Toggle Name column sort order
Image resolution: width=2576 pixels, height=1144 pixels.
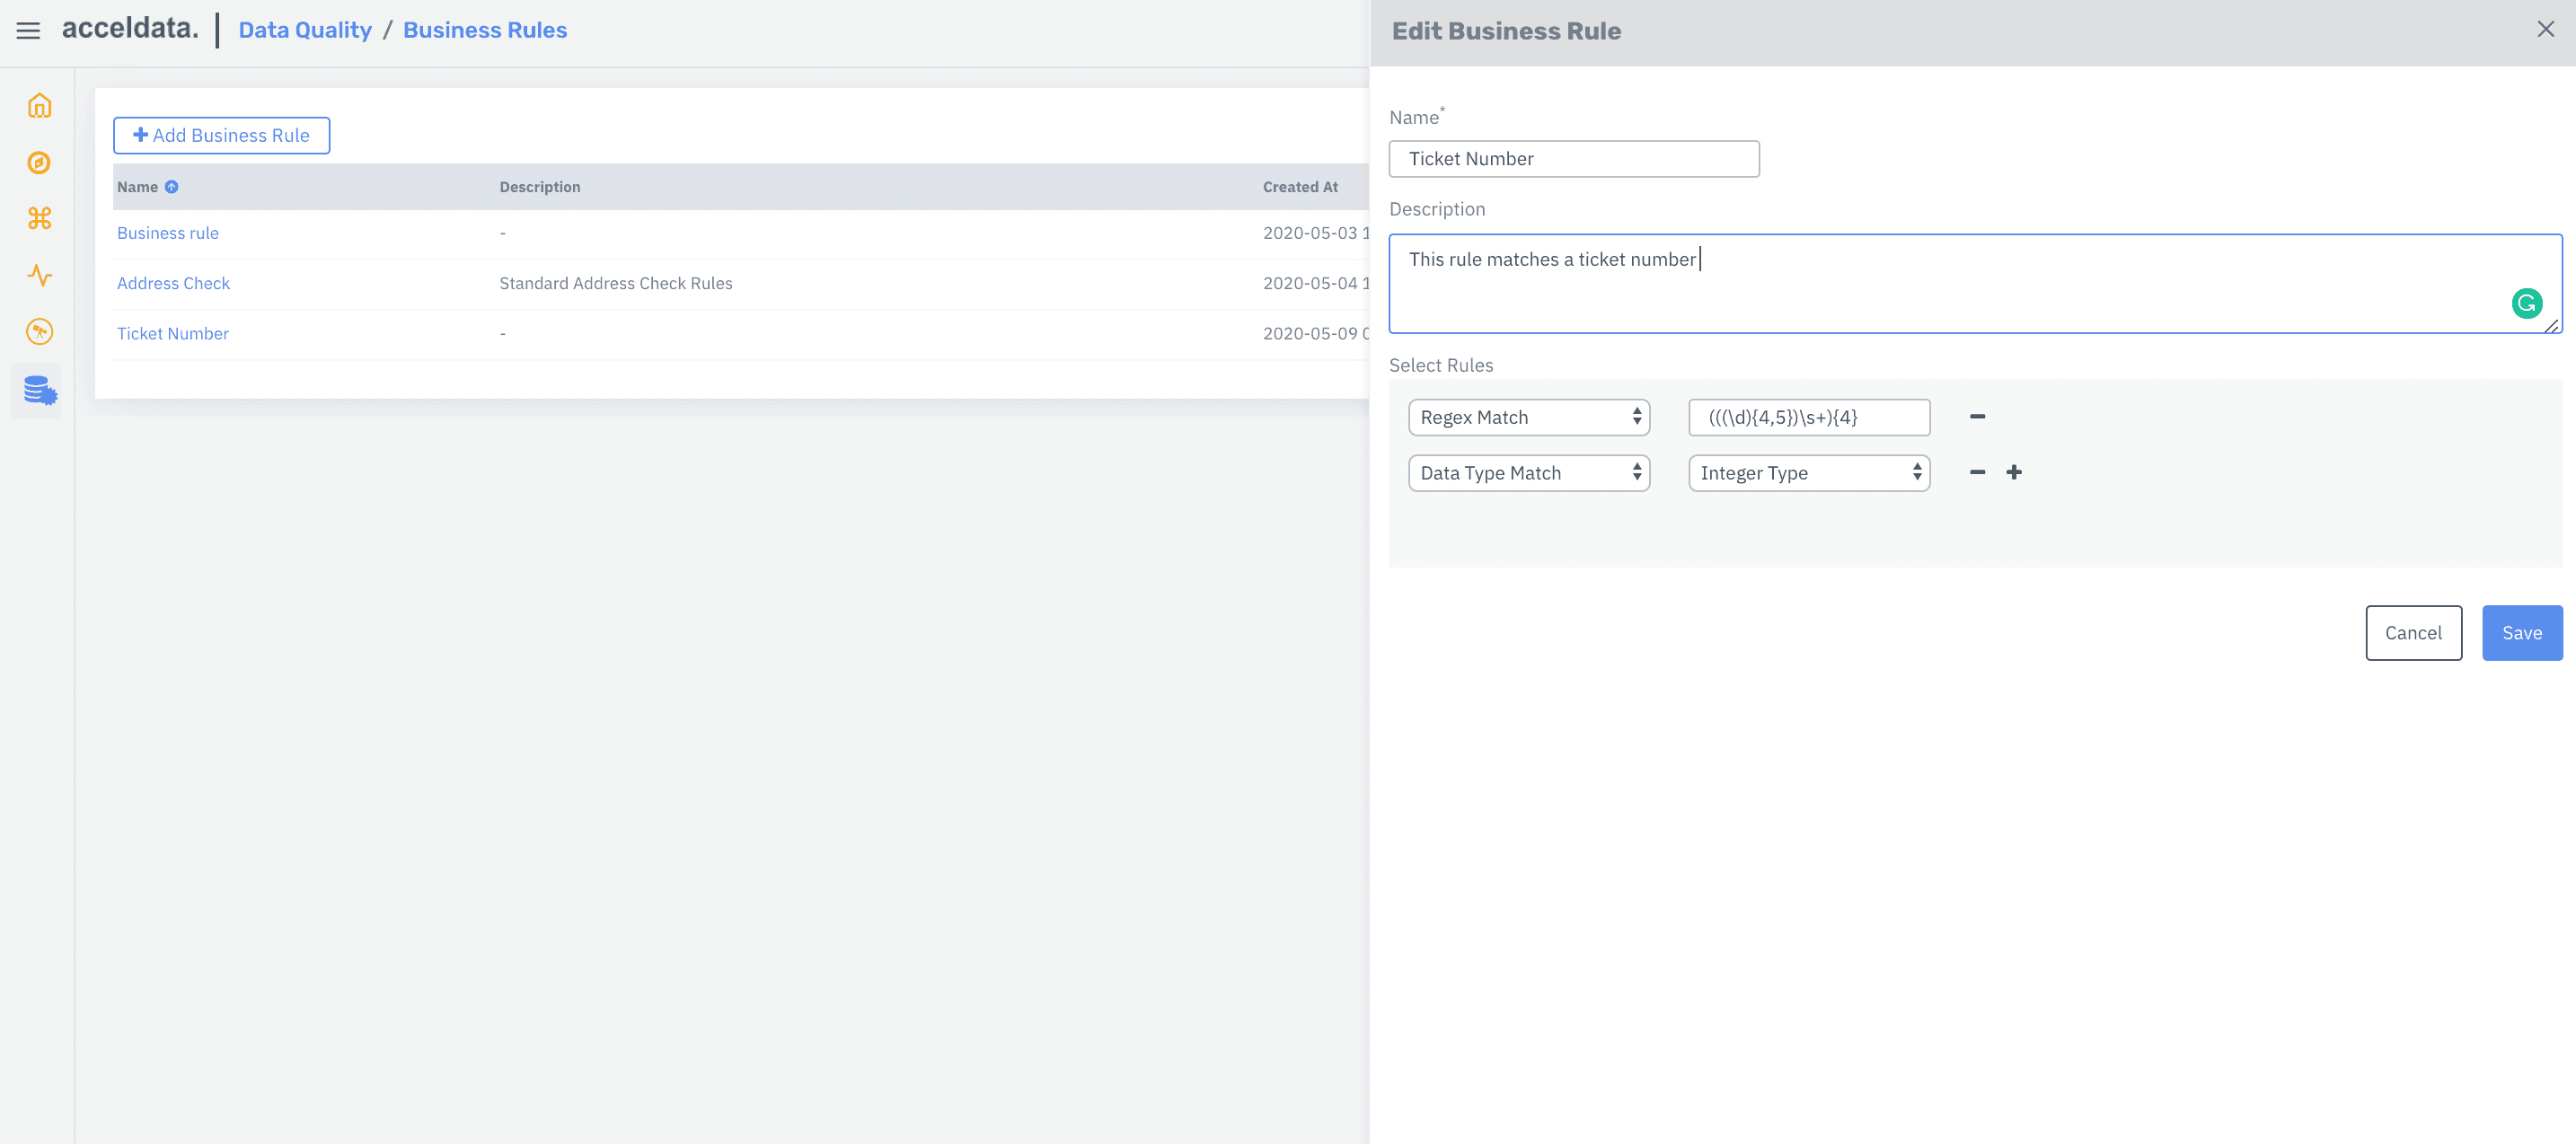171,186
